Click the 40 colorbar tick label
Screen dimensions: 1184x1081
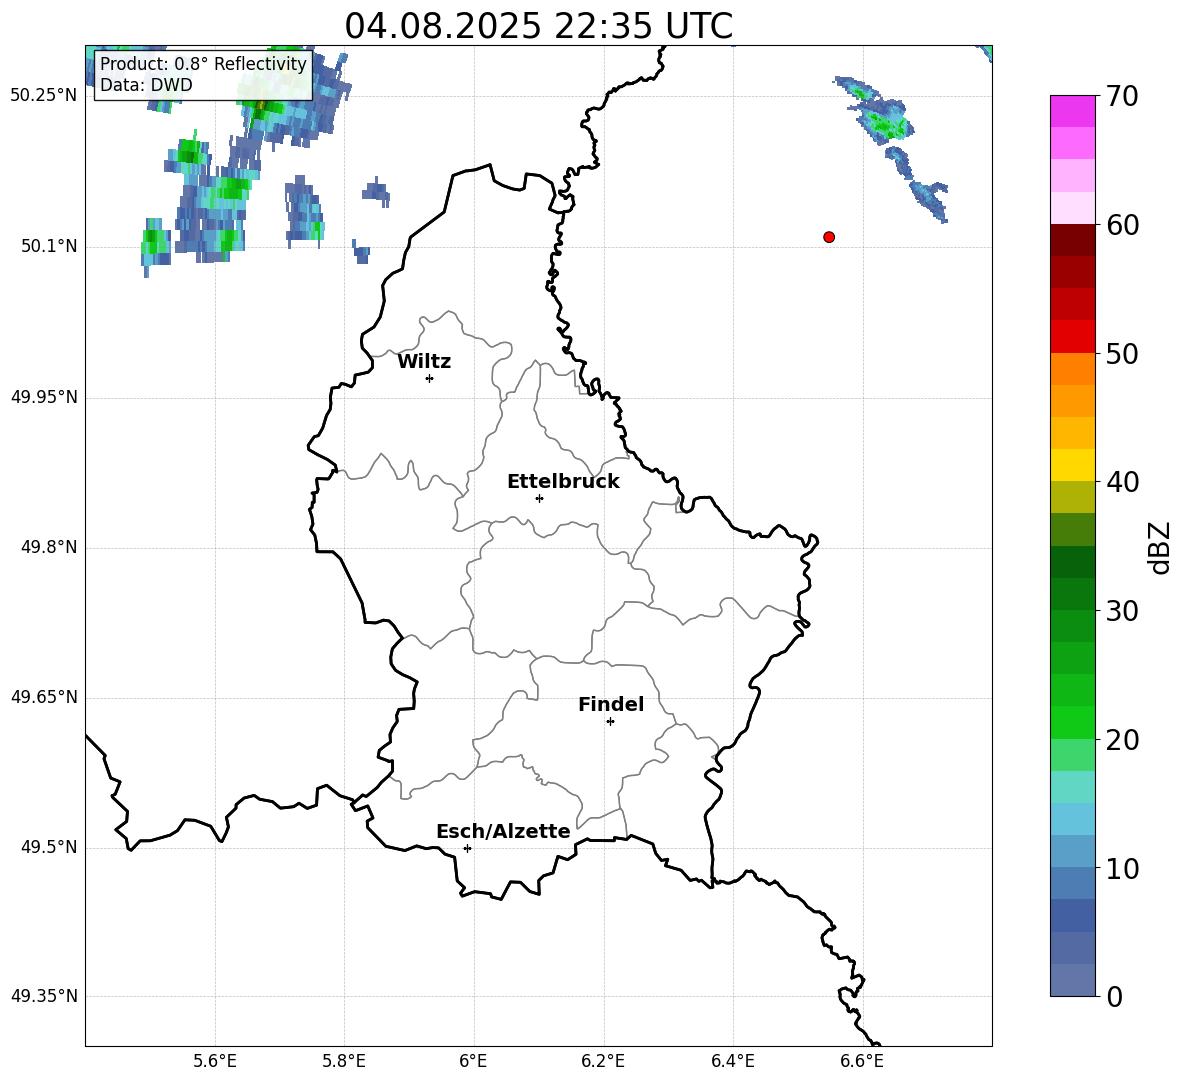coord(1121,482)
